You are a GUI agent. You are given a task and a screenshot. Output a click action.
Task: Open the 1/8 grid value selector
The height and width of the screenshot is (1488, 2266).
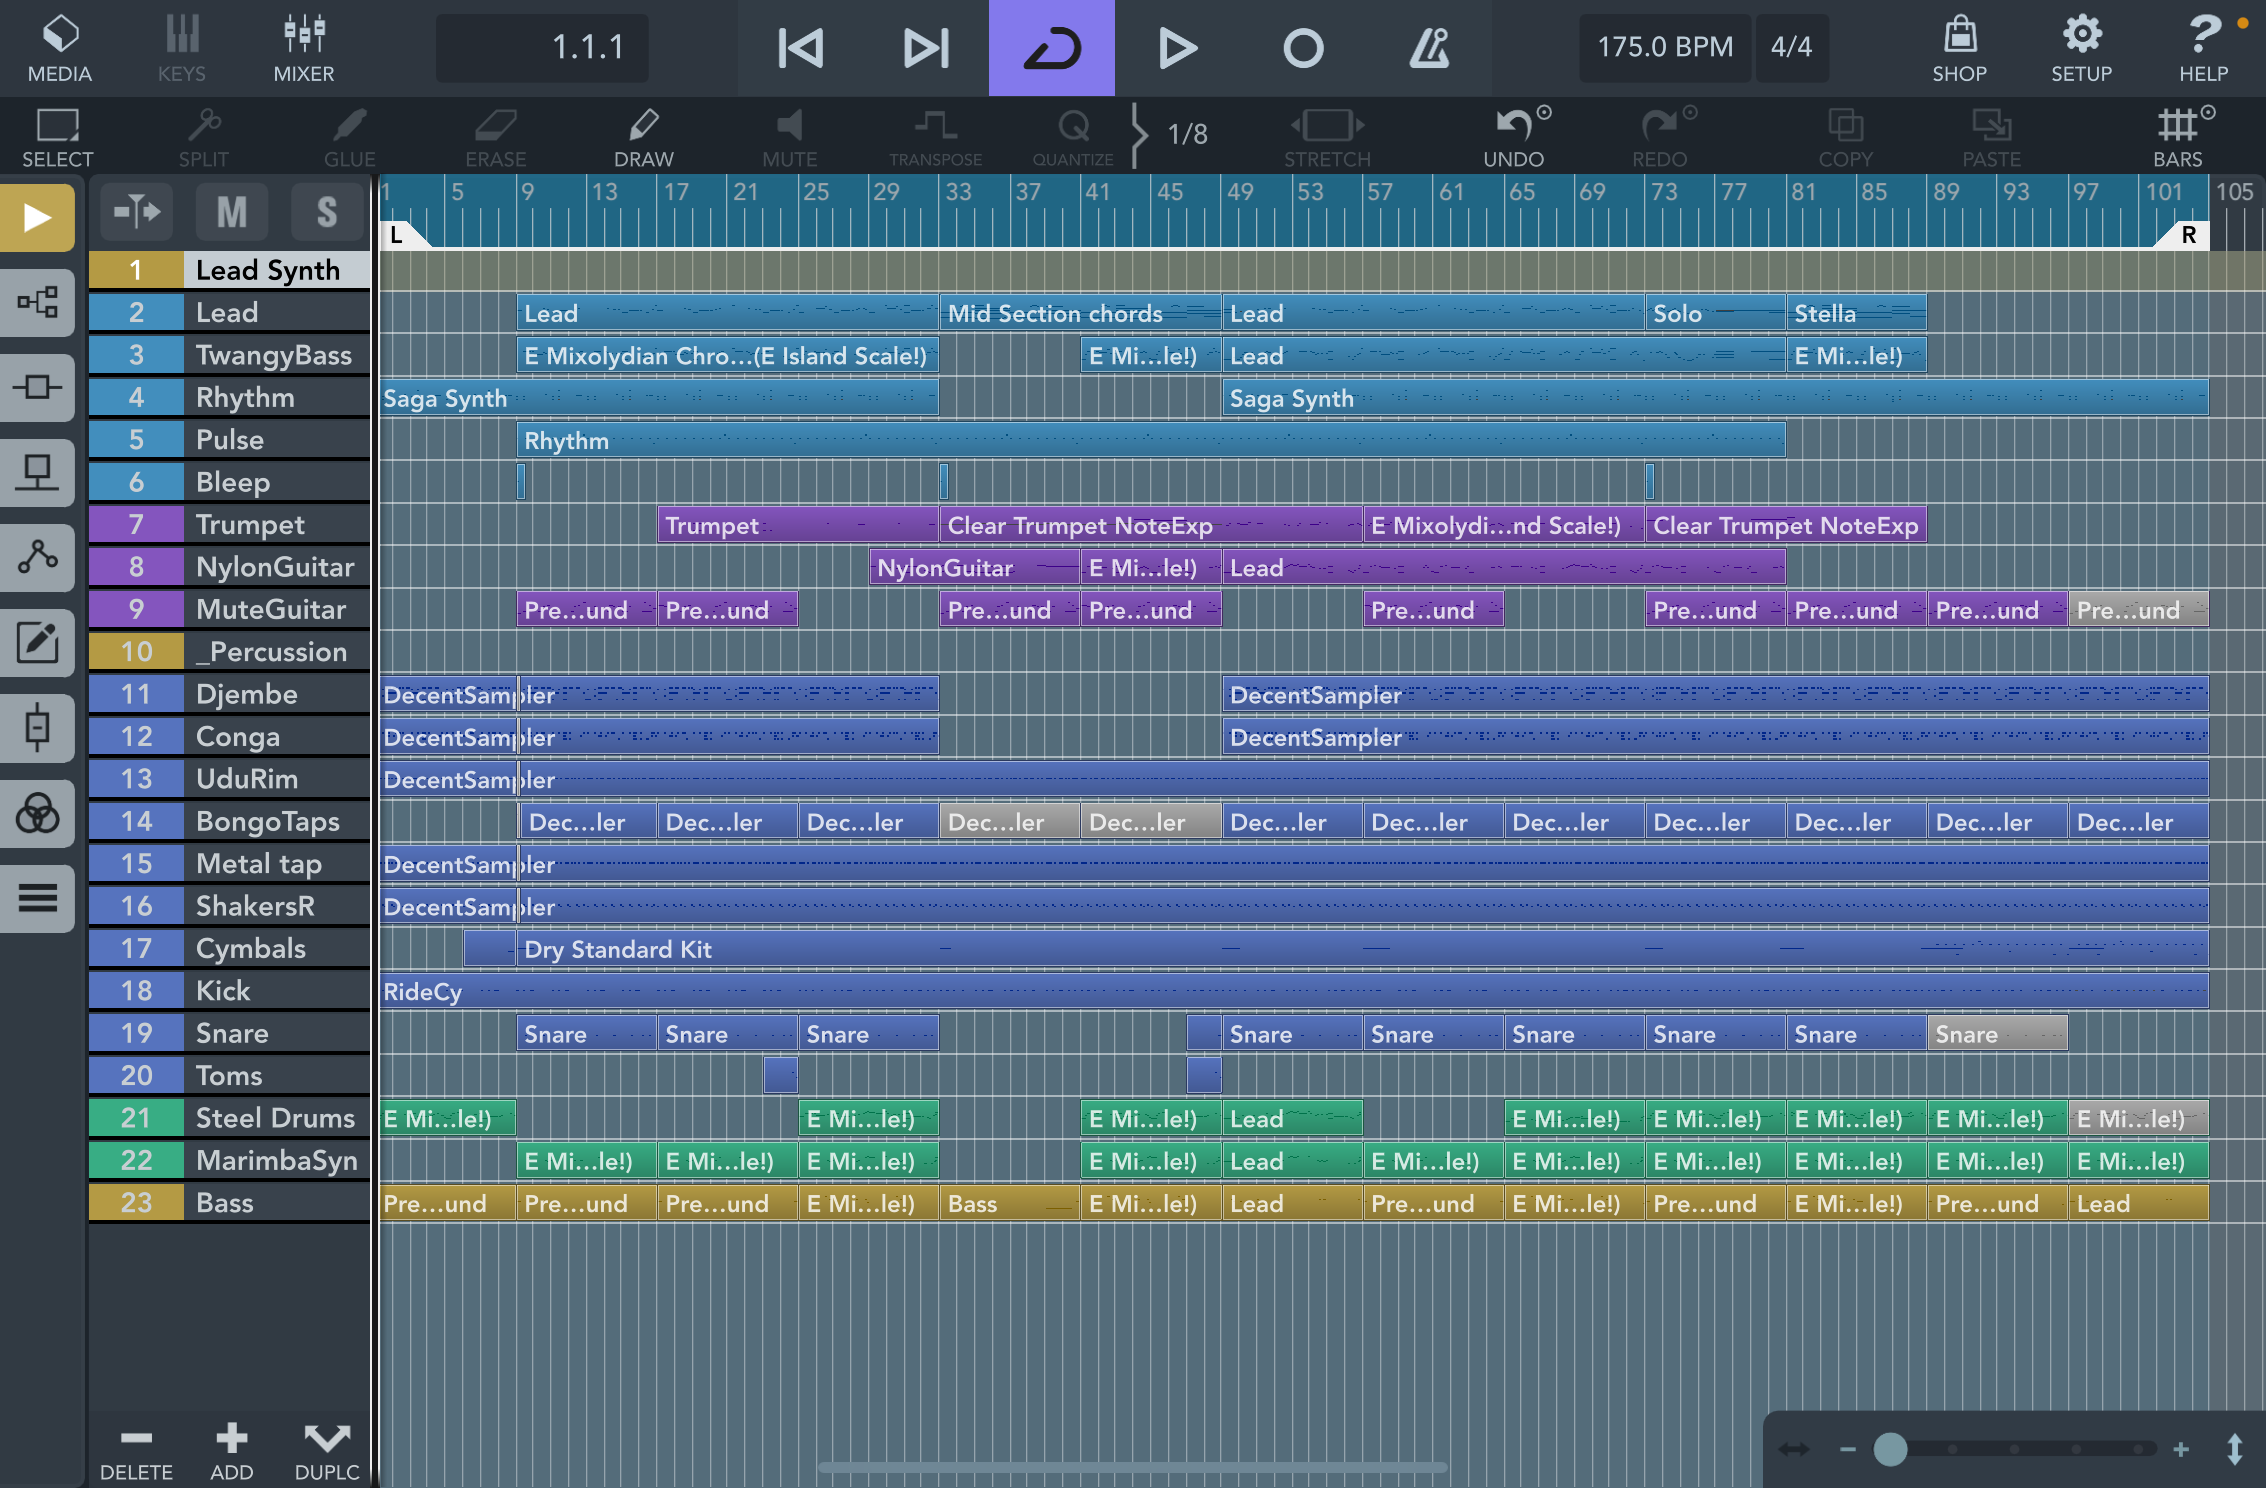pyautogui.click(x=1186, y=134)
